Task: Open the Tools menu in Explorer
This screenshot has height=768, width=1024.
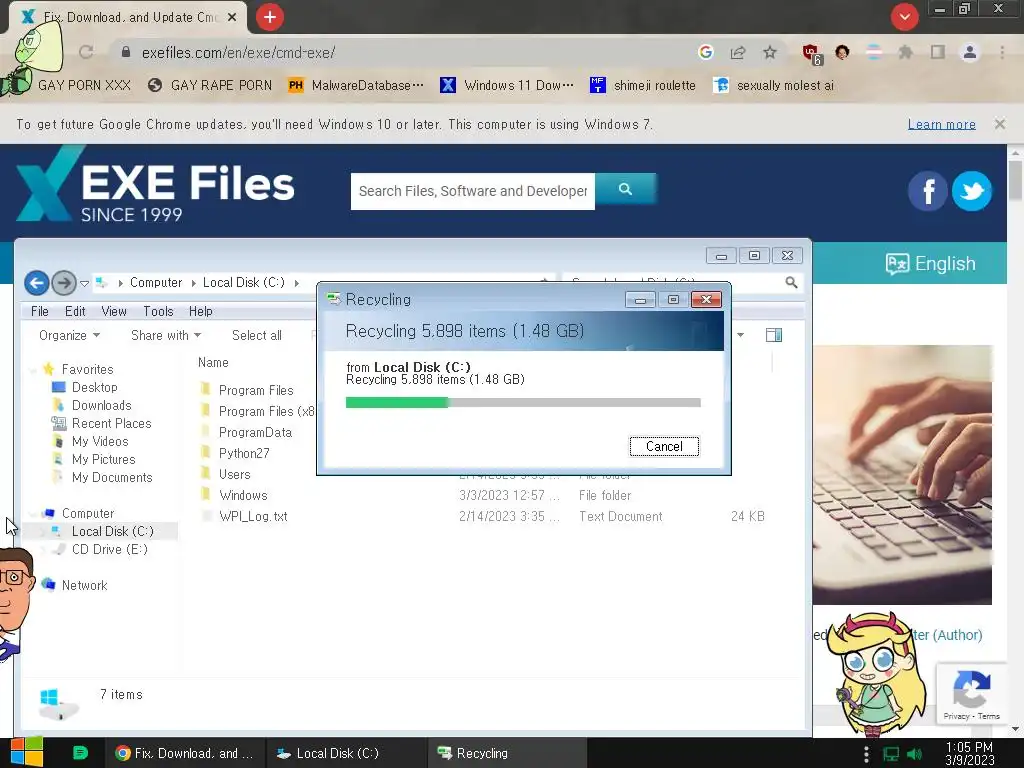Action: click(x=158, y=312)
